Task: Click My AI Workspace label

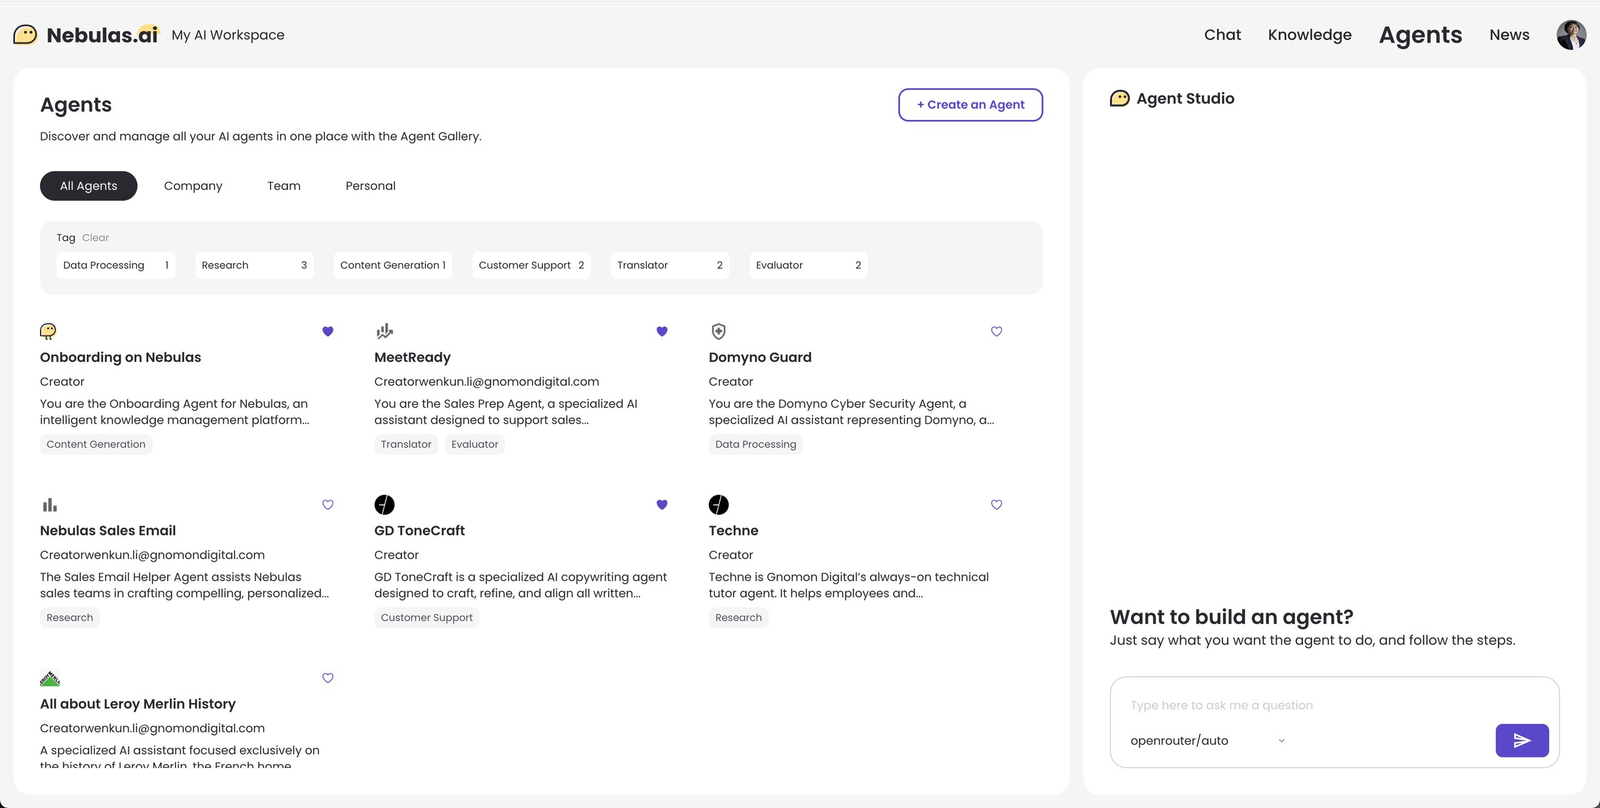Action: 228,35
